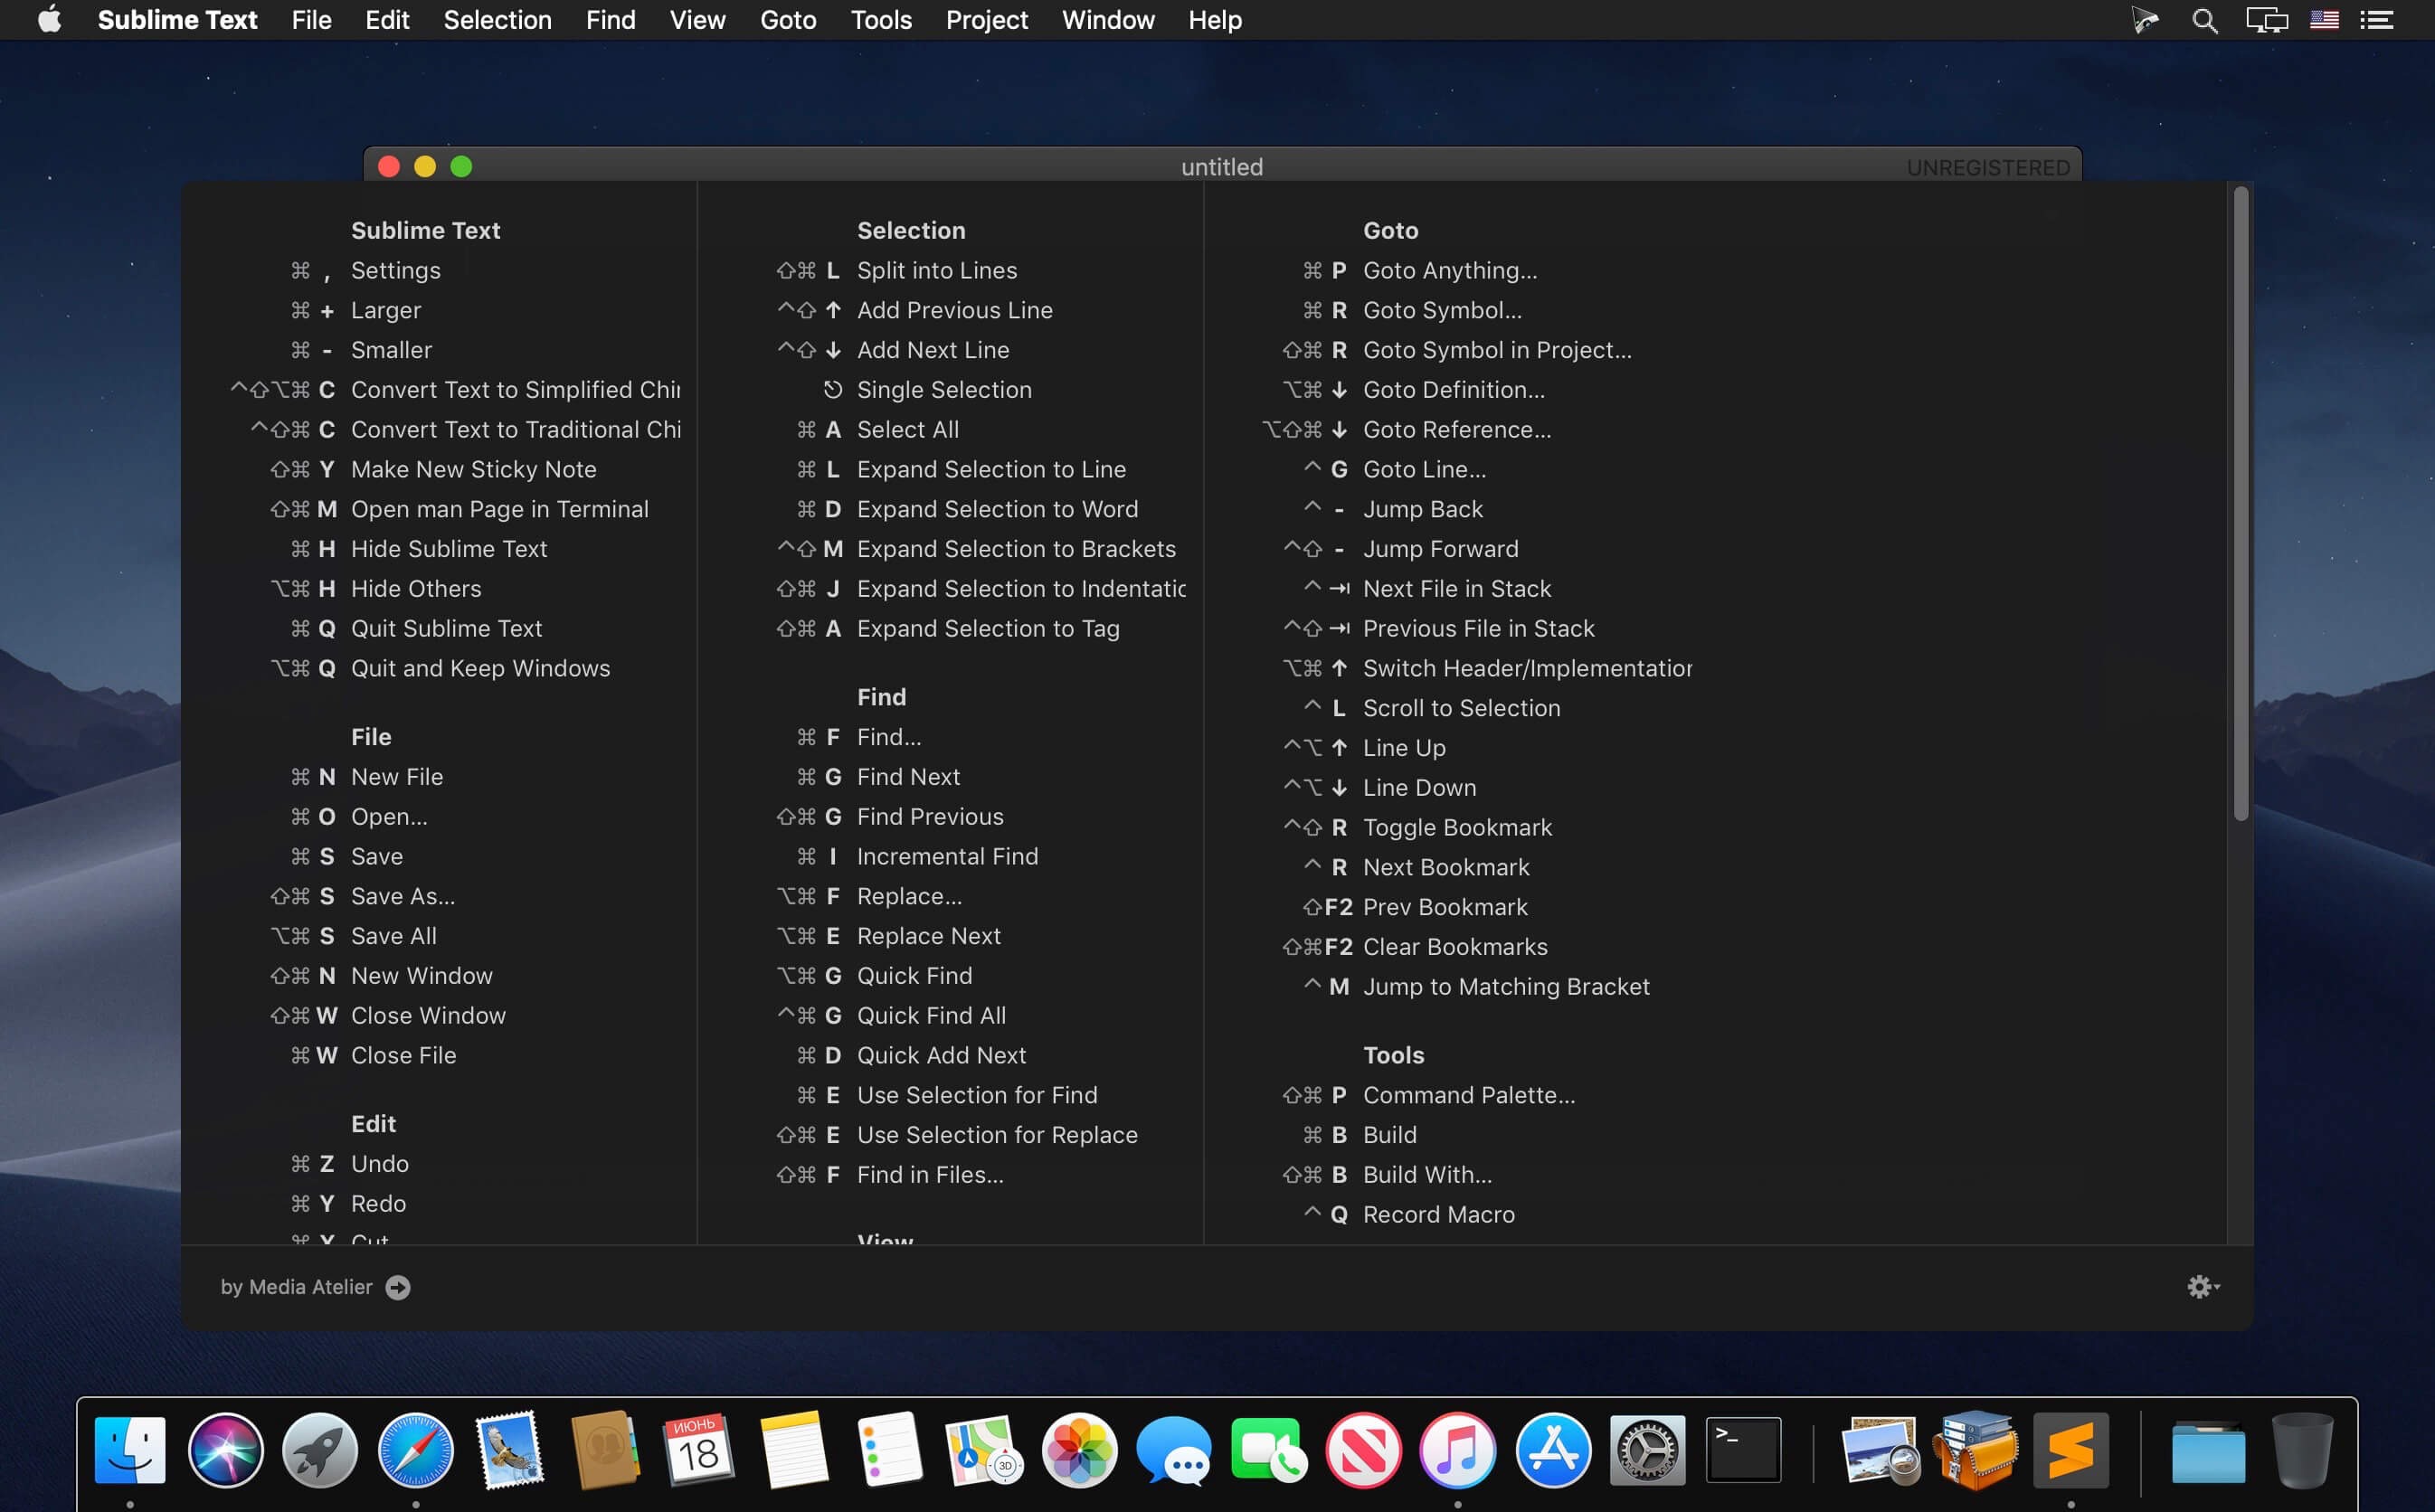The height and width of the screenshot is (1512, 2435).
Task: Open Mail stamp icon in Dock
Action: (x=510, y=1450)
